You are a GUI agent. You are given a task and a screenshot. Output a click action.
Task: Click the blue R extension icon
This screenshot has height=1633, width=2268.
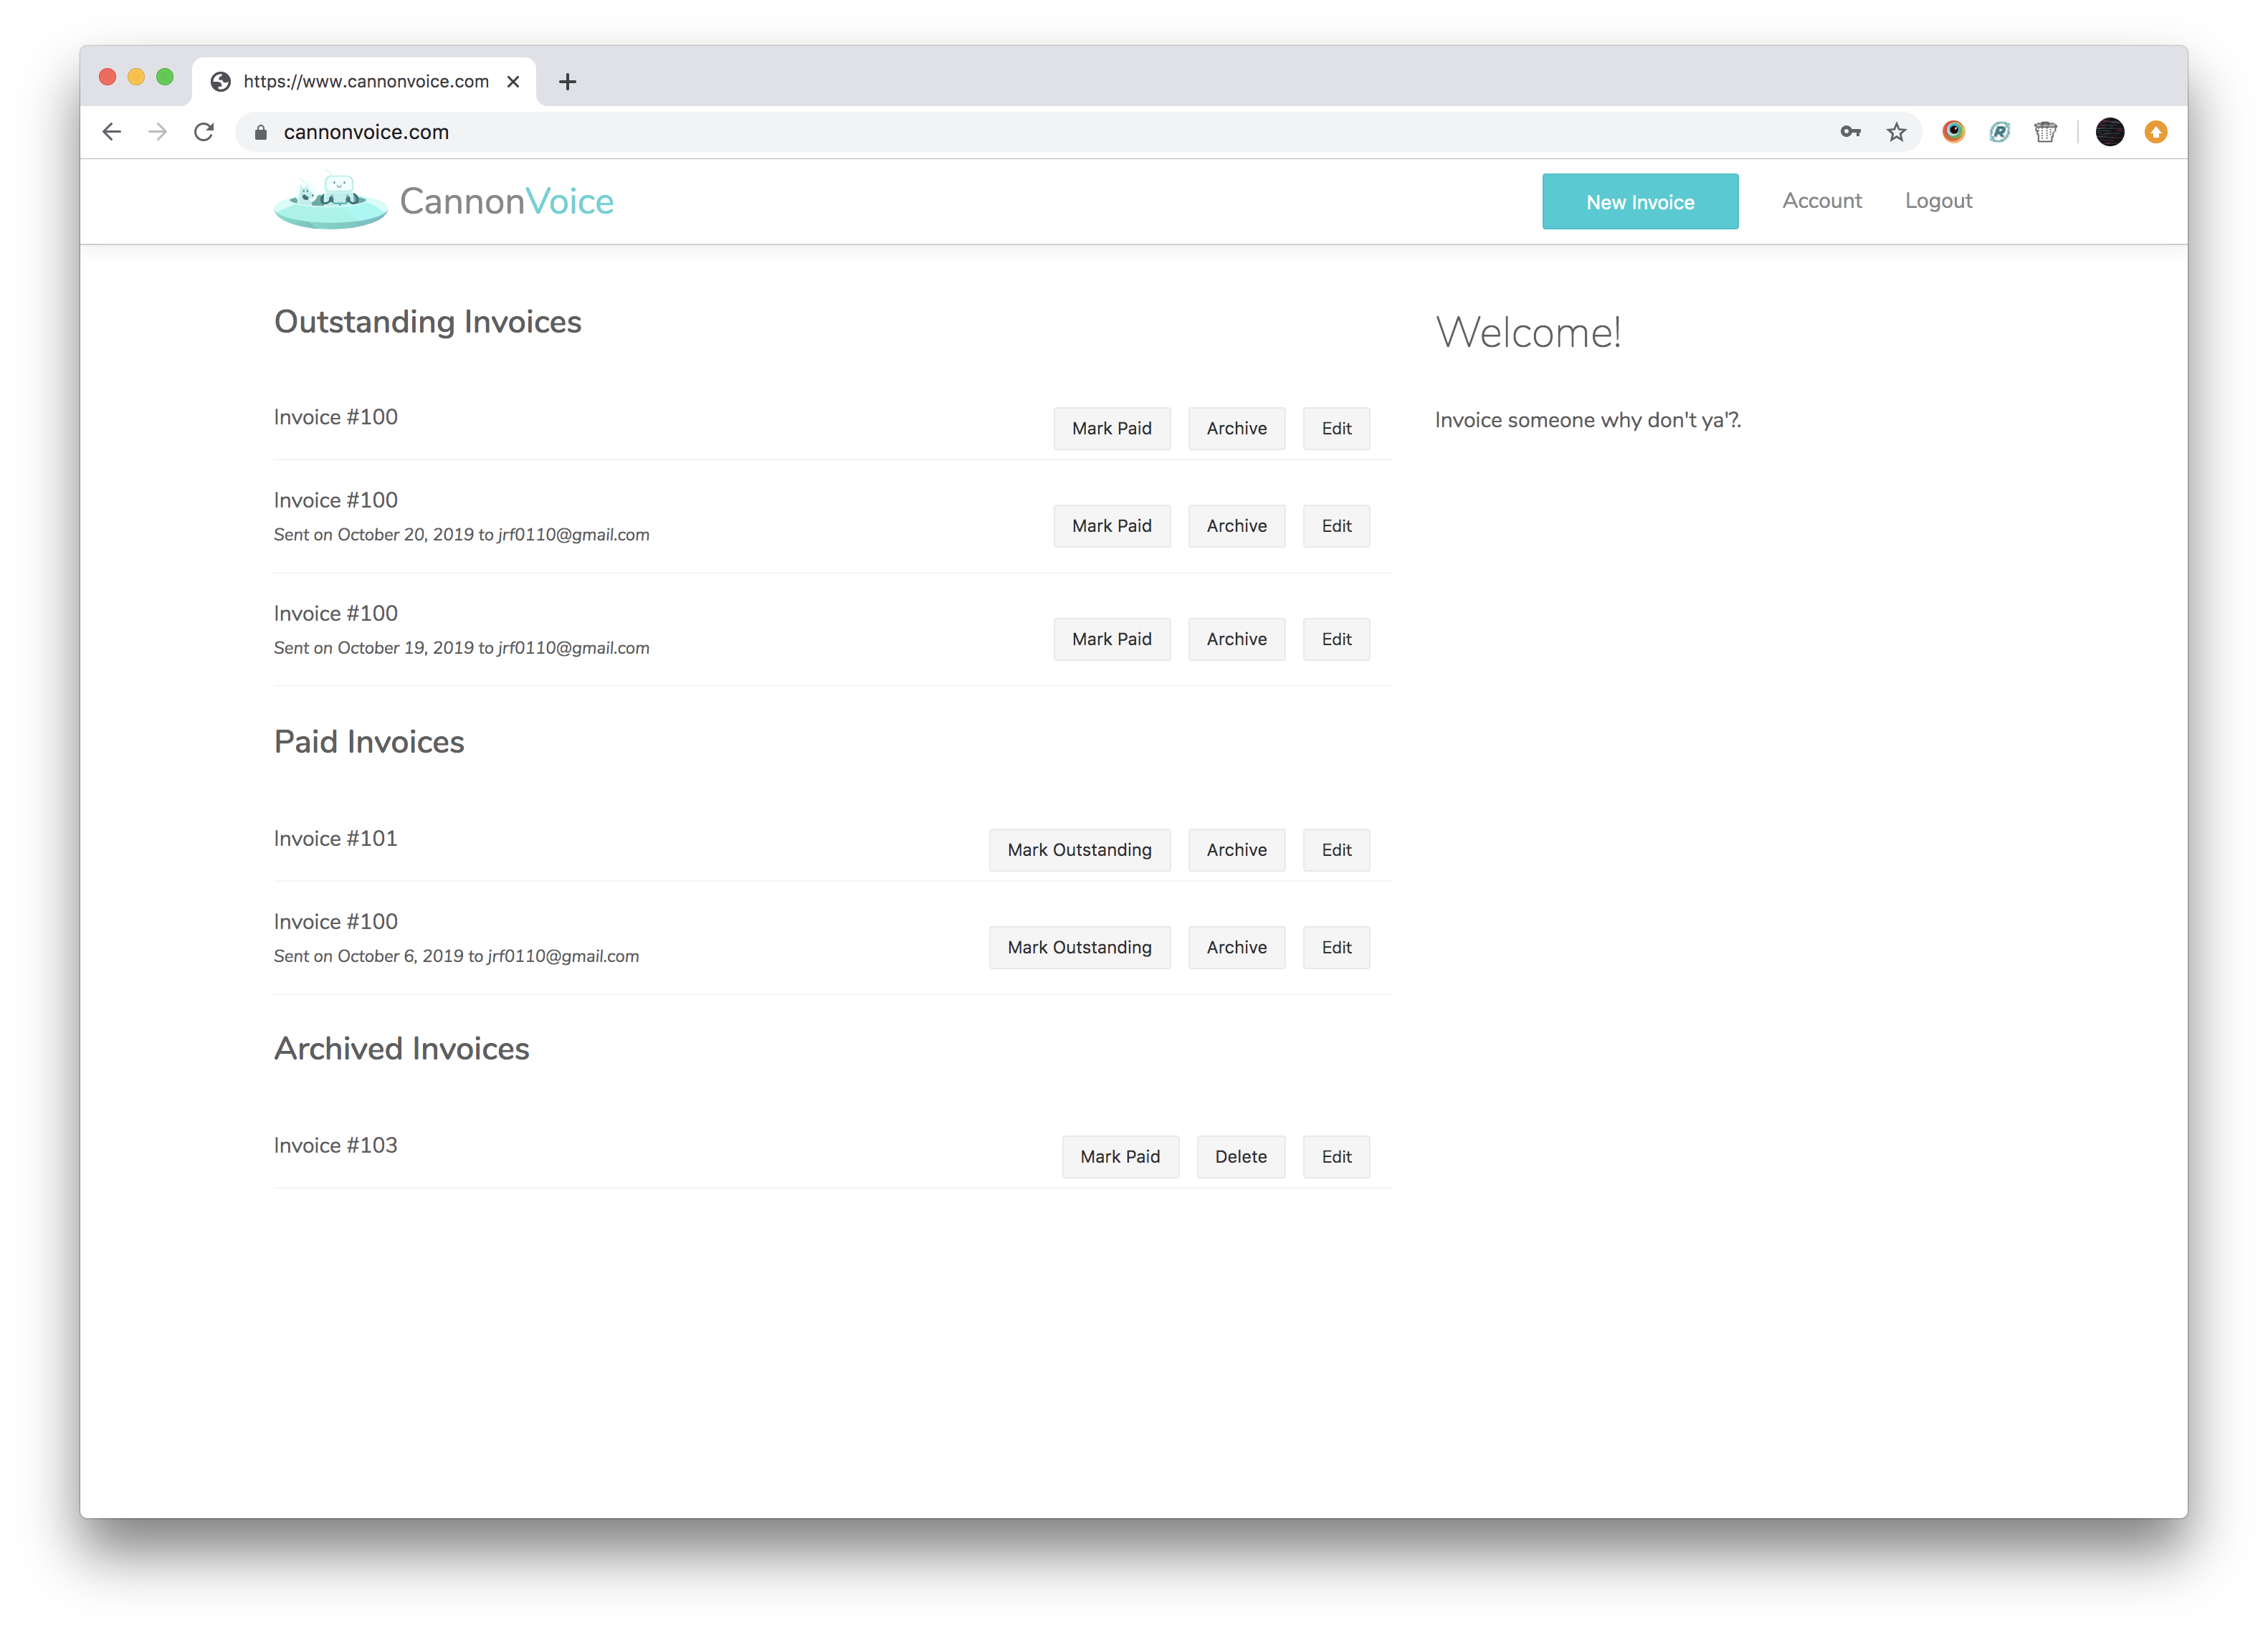coord(1999,132)
